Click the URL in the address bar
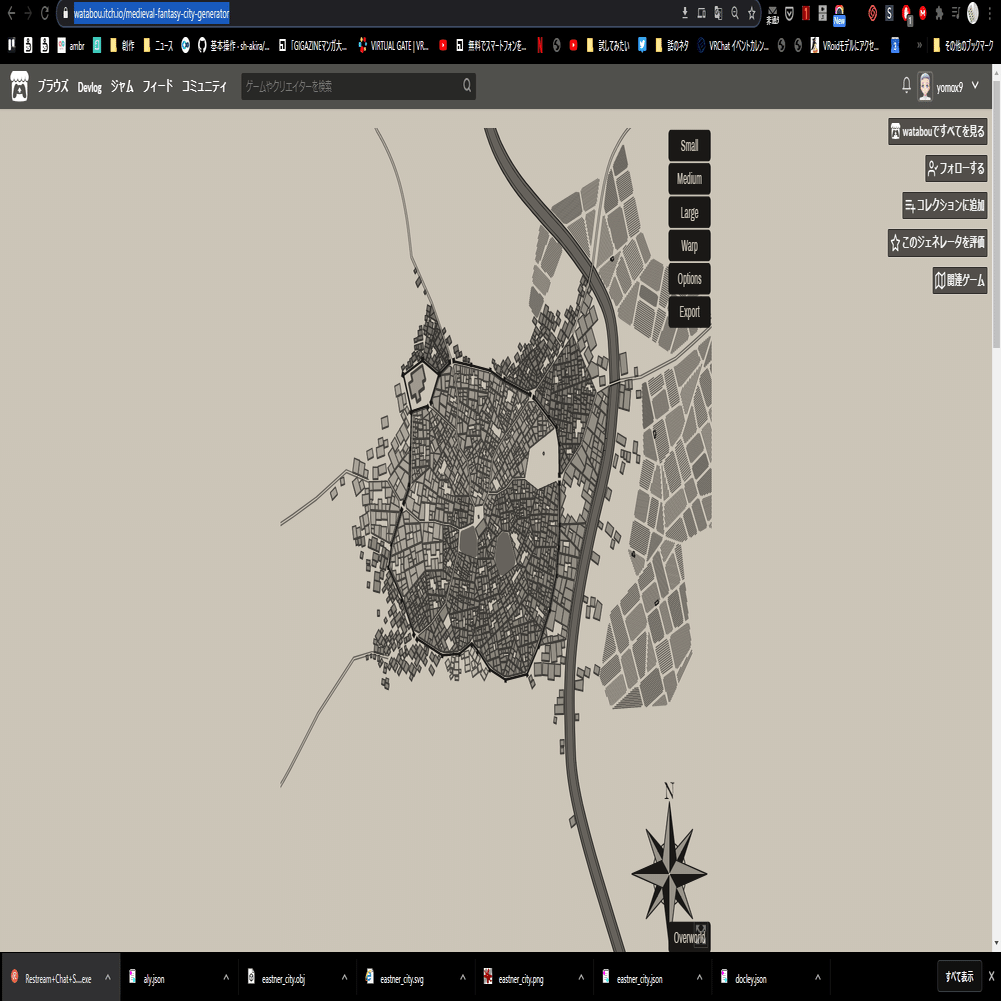Image resolution: width=1001 pixels, height=1001 pixels. coord(151,13)
